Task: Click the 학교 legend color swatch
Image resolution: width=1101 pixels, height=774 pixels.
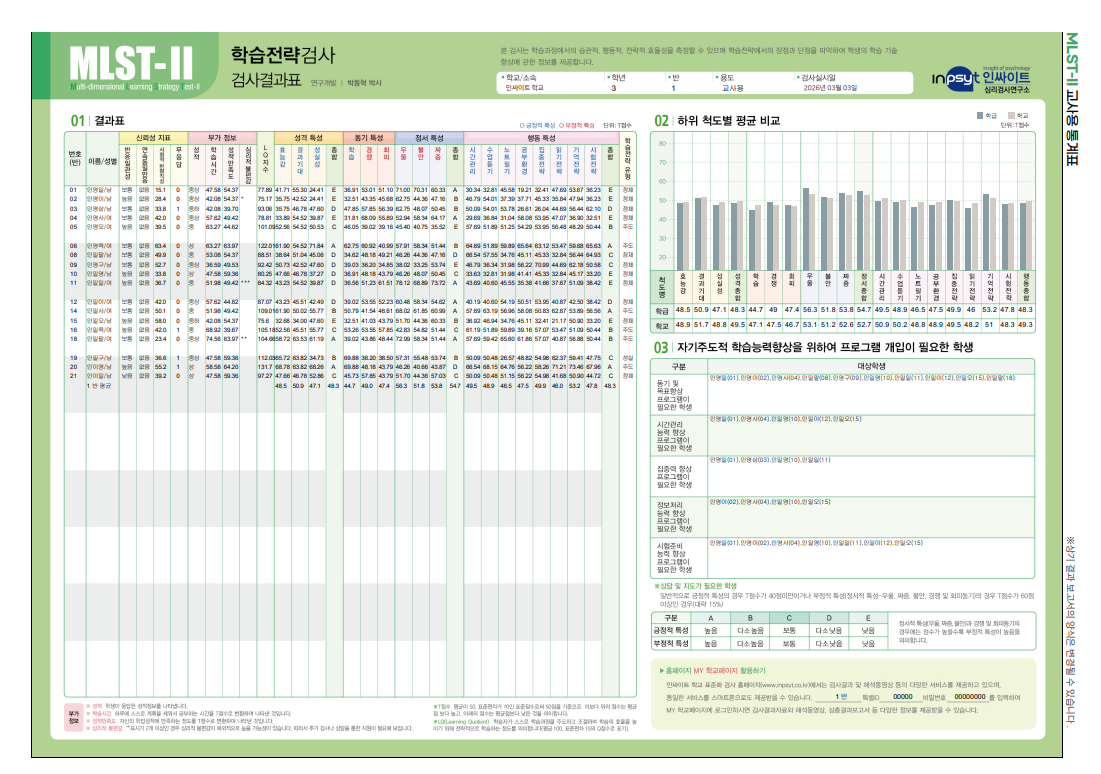Action: [1010, 115]
